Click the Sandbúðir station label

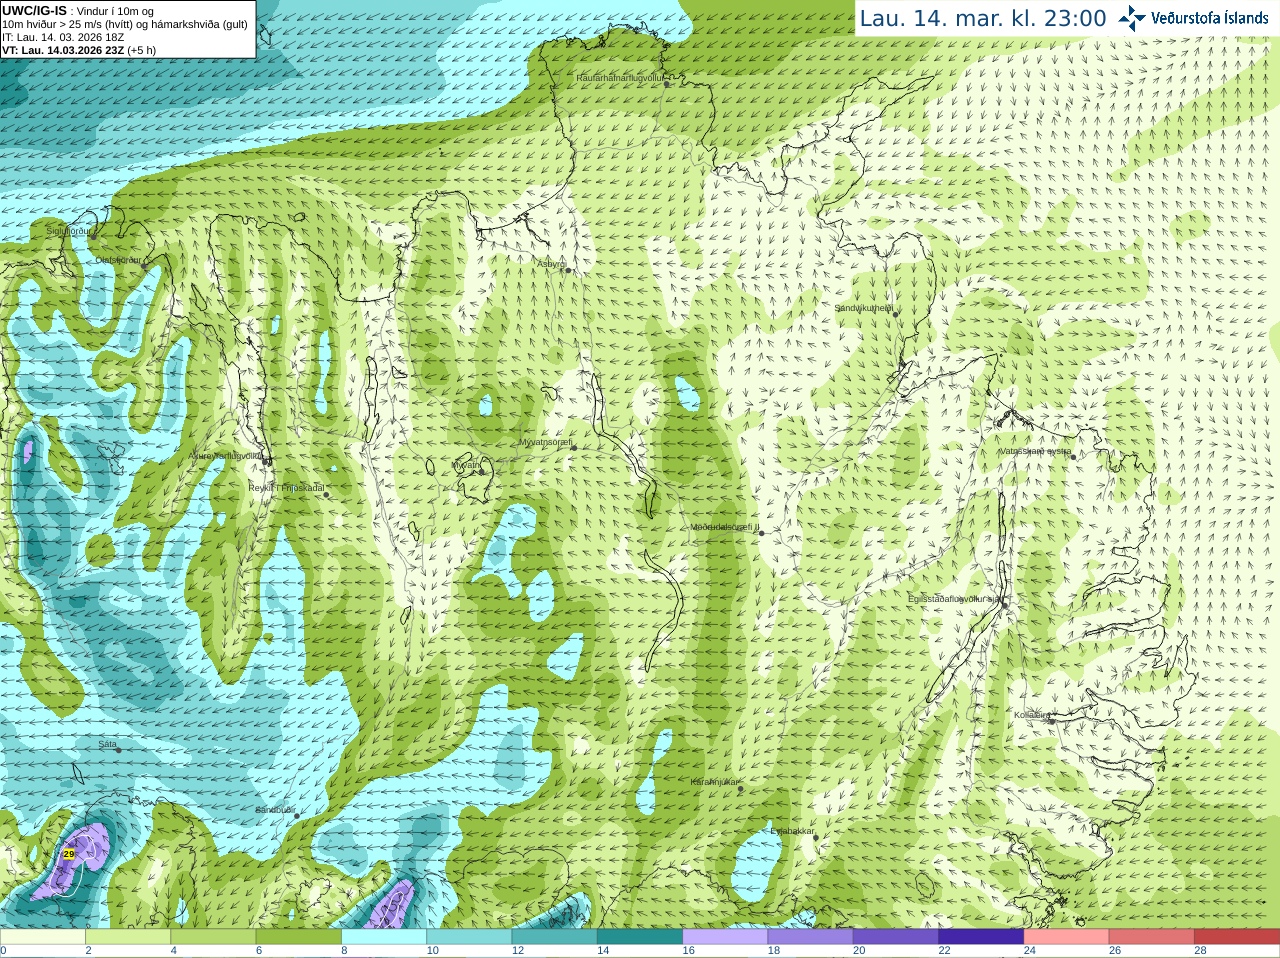click(274, 810)
